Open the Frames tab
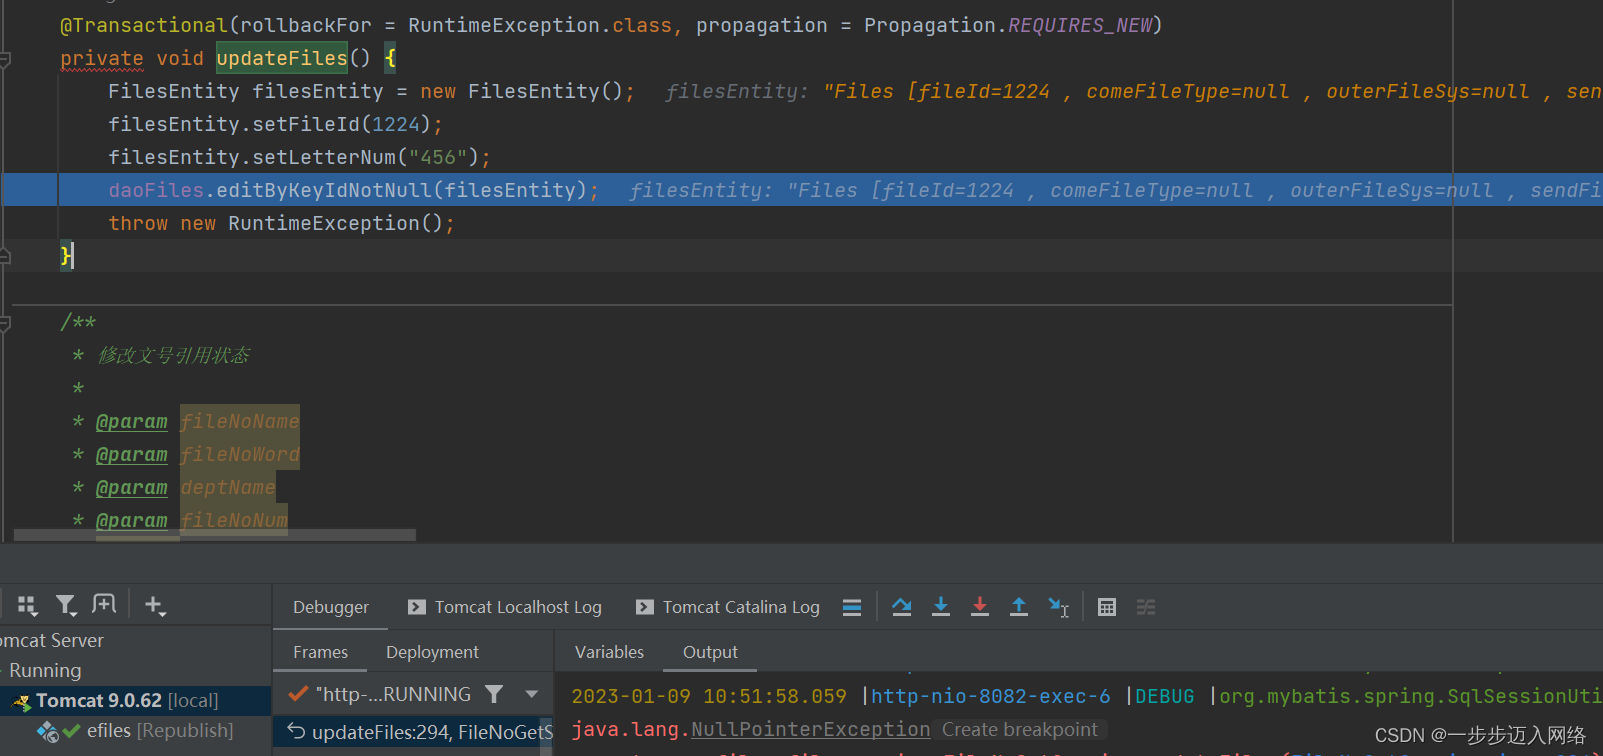The width and height of the screenshot is (1603, 756). click(320, 652)
